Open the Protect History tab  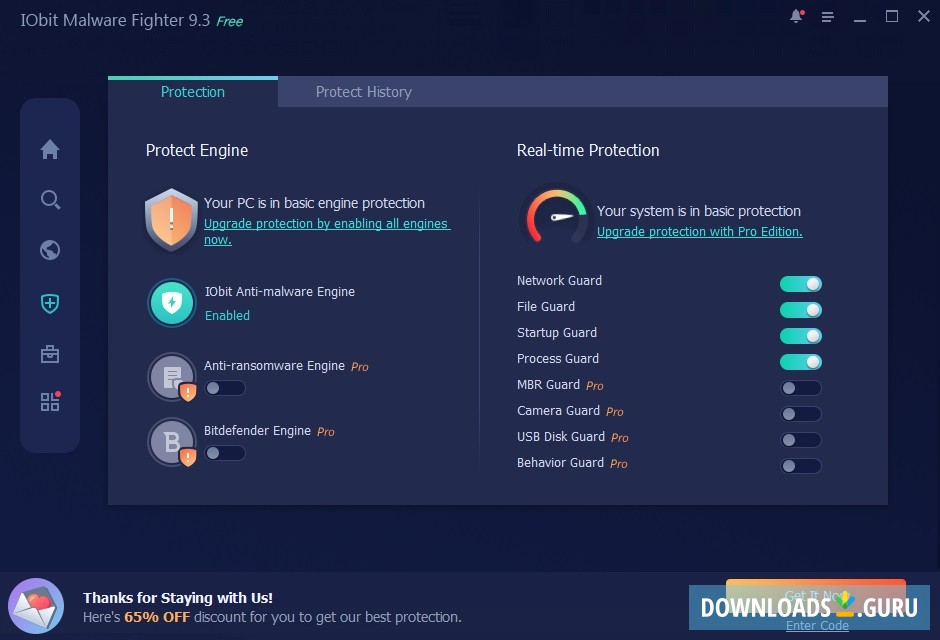tap(363, 92)
